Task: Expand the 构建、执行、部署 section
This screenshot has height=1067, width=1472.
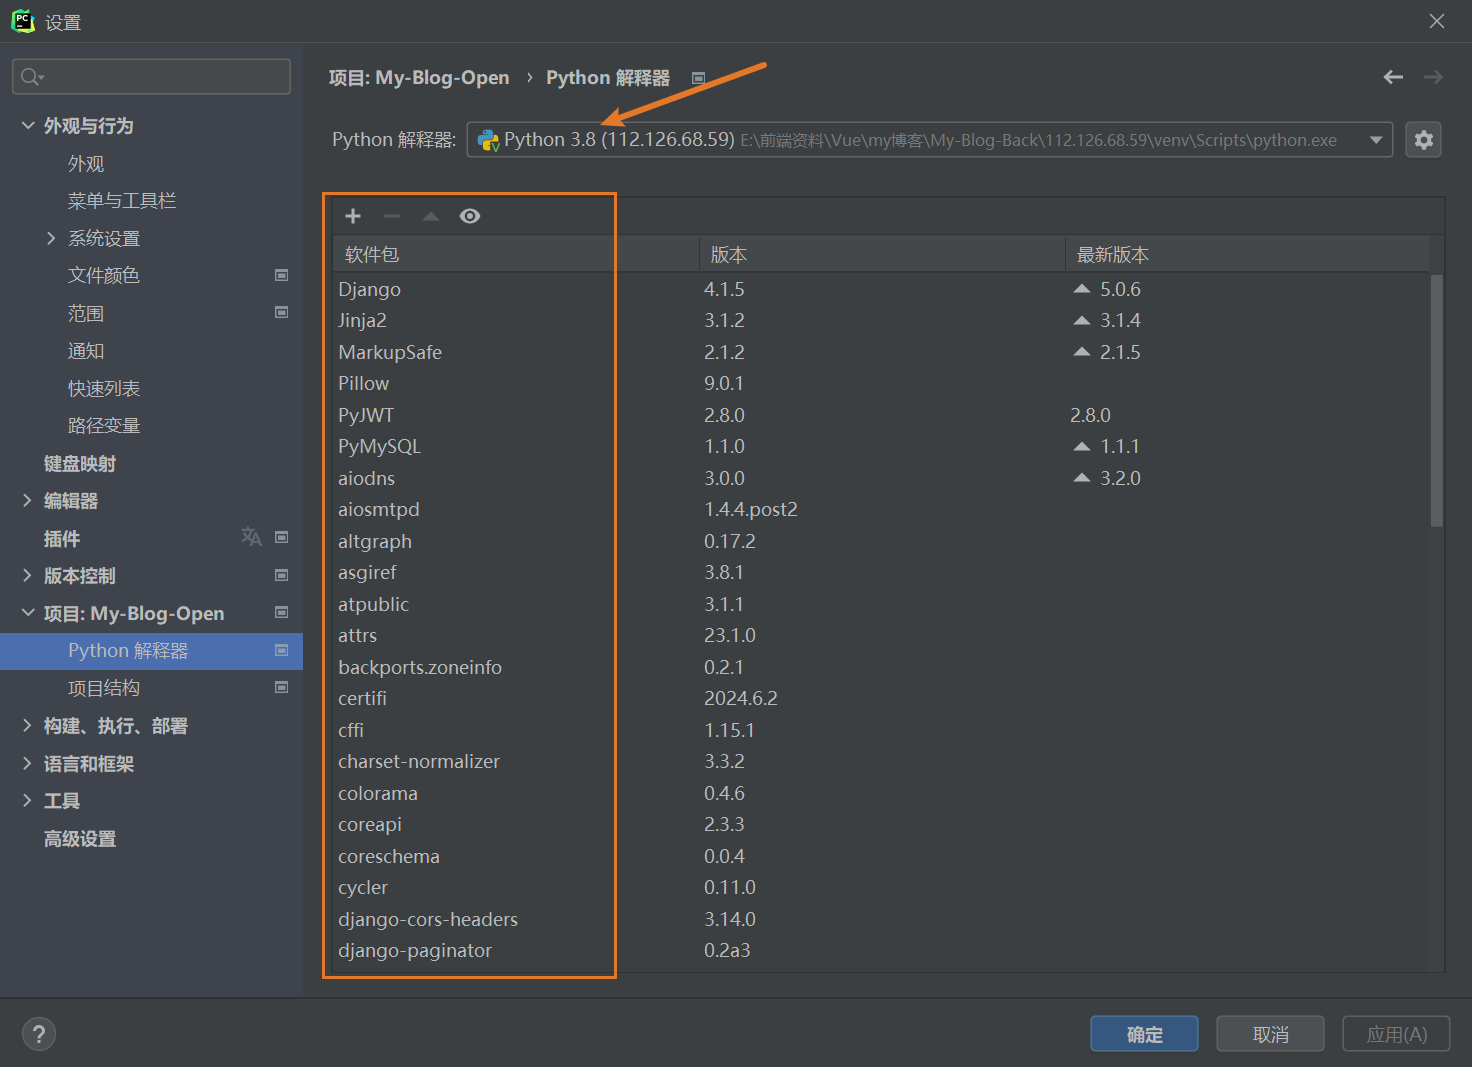Action: [27, 725]
